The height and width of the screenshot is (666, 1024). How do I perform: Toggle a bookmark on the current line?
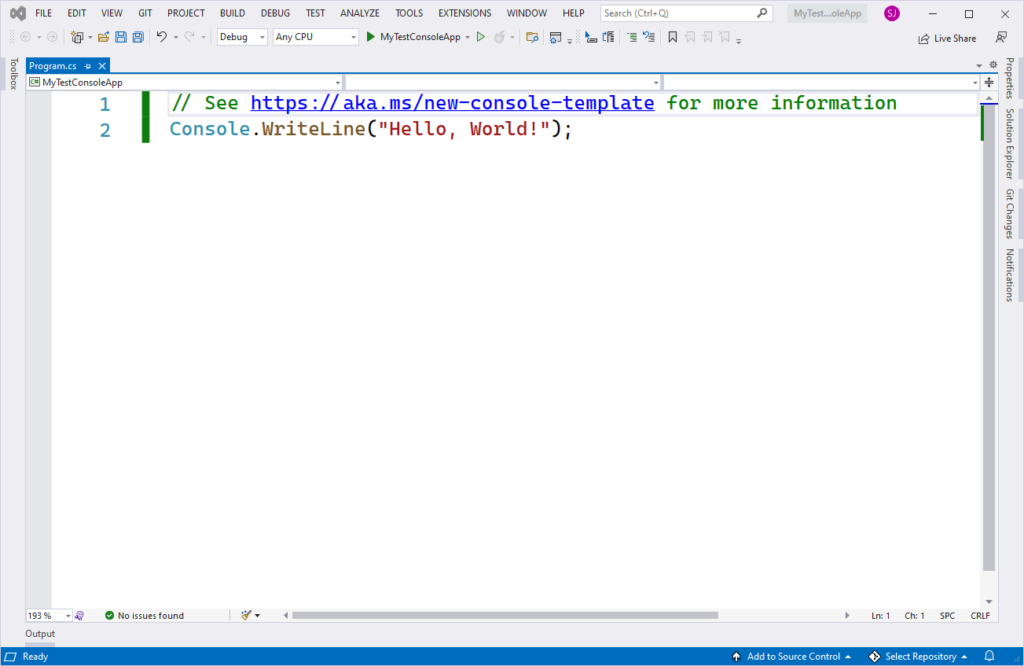coord(673,37)
